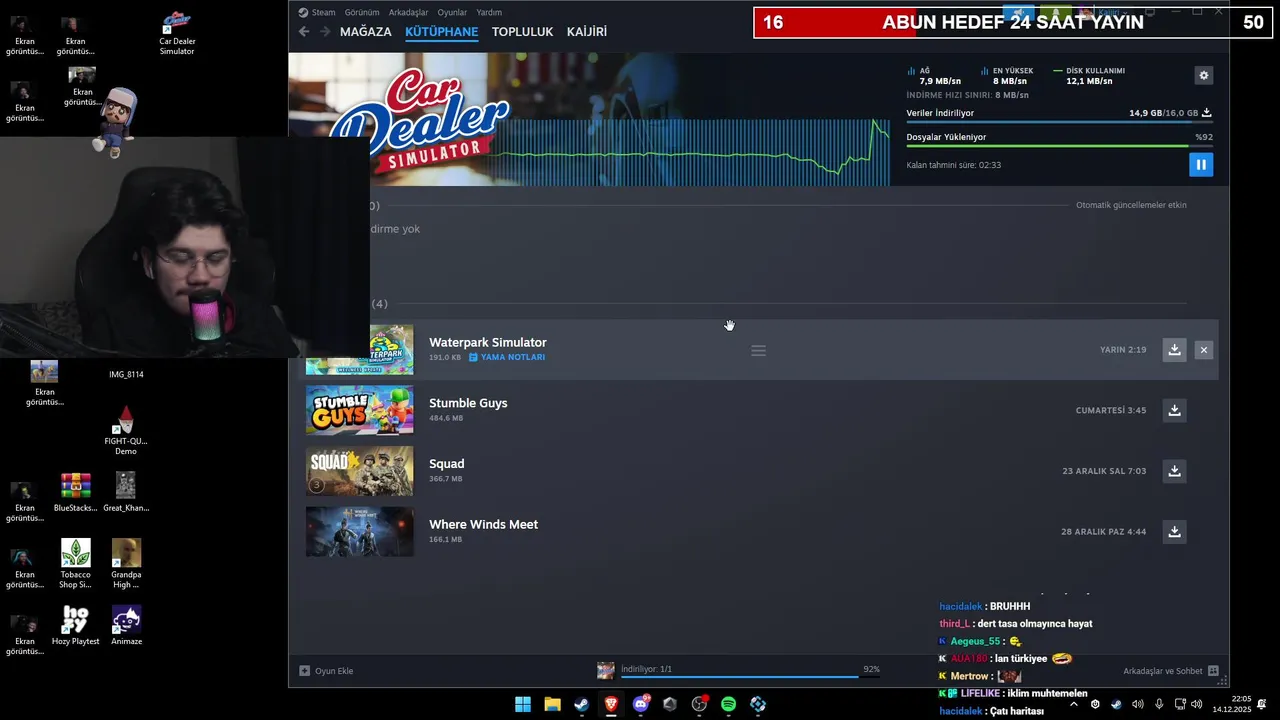The image size is (1280, 720).
Task: Click the download graph area
Action: (x=690, y=152)
